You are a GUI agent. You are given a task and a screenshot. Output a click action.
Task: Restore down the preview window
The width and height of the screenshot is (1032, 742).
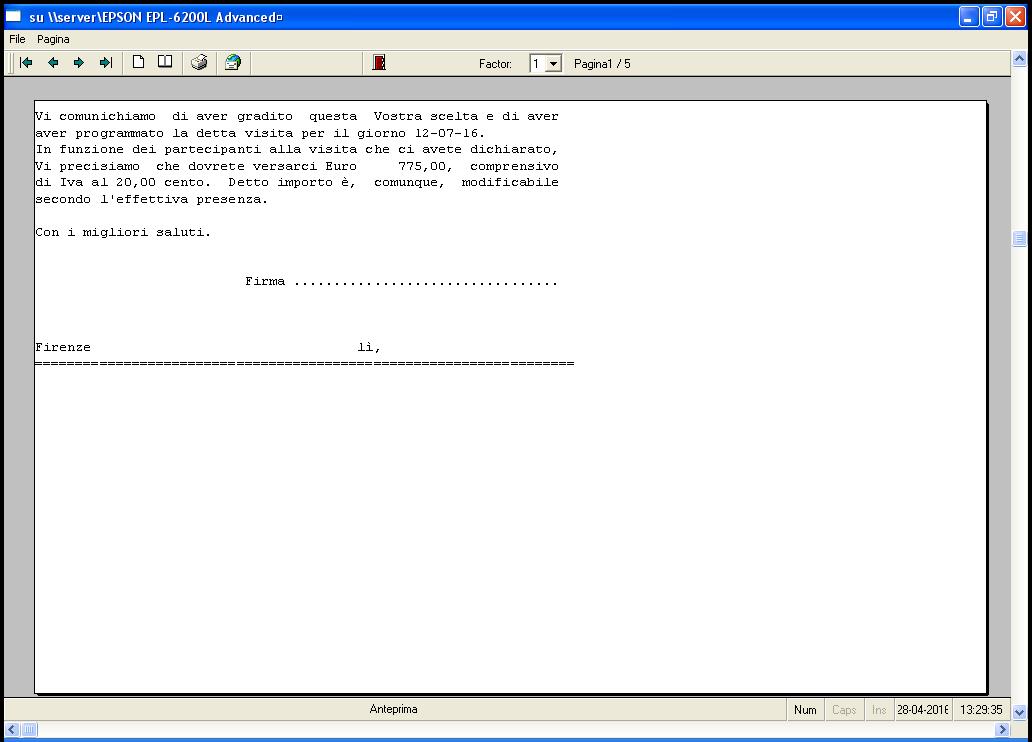[992, 16]
